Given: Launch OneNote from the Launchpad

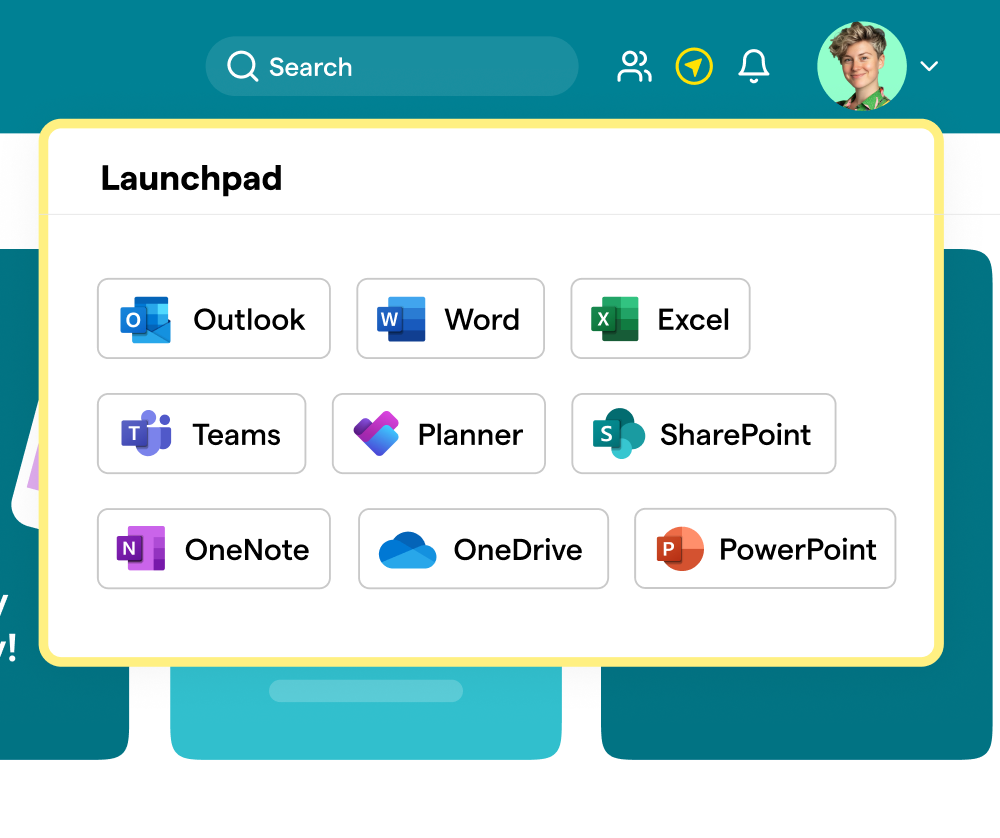Looking at the screenshot, I should [x=214, y=548].
